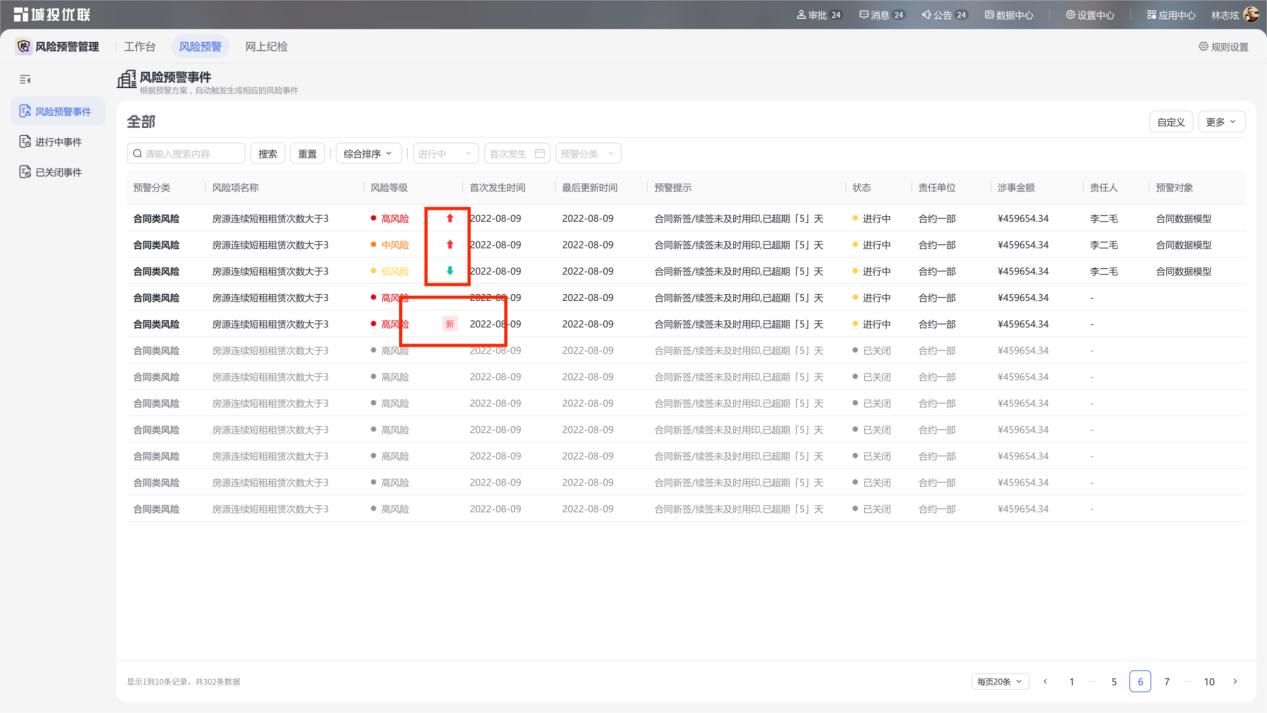Switch to the 工作台 tab
Image resolution: width=1267 pixels, height=713 pixels.
(140, 47)
